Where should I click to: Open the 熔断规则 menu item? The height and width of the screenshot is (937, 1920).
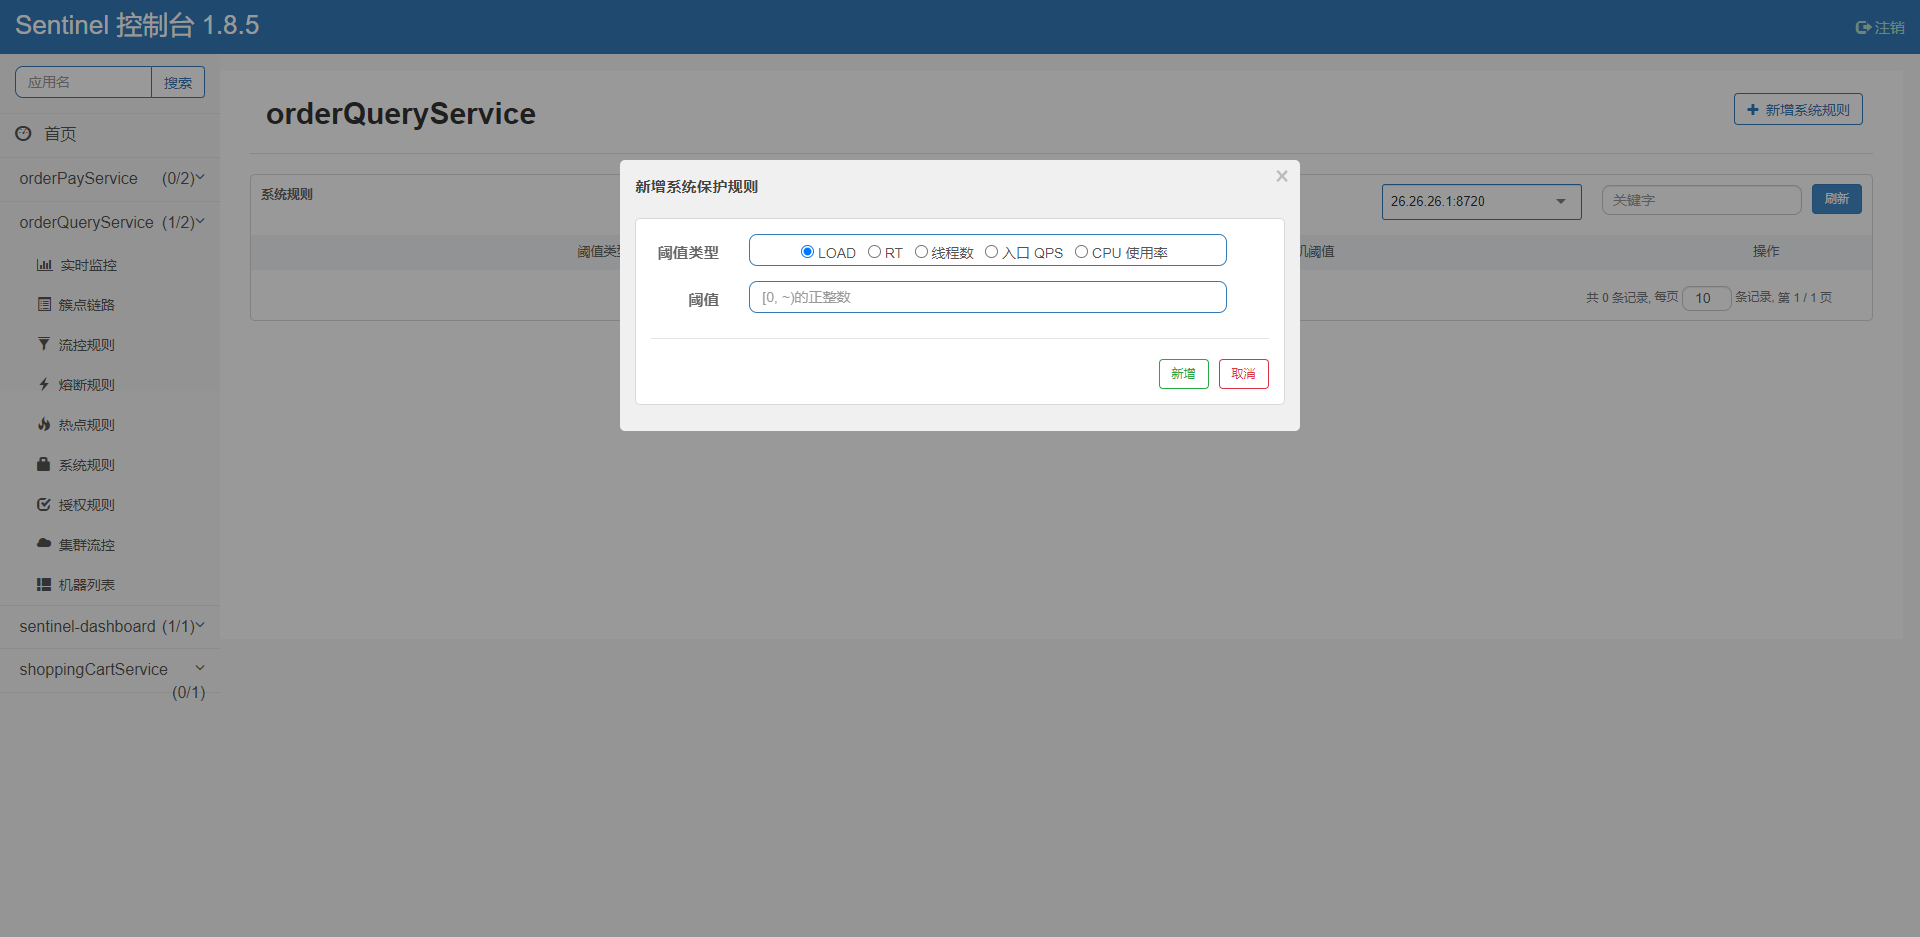pyautogui.click(x=86, y=385)
